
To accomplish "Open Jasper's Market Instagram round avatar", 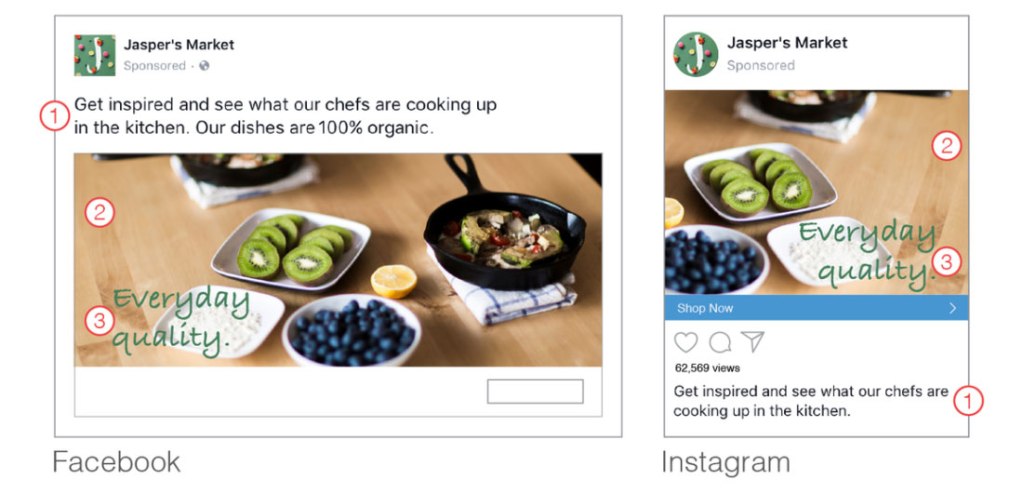I will tap(696, 54).
